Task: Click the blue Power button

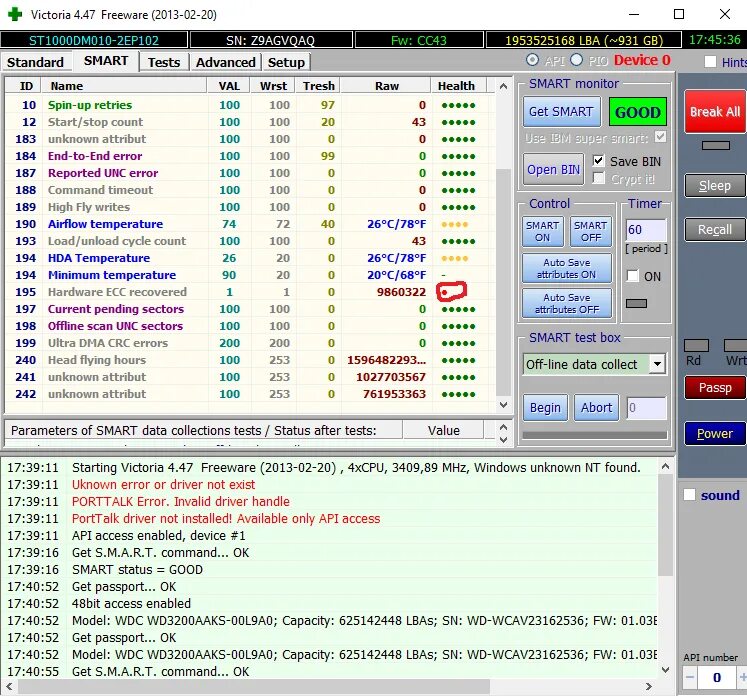Action: 715,434
